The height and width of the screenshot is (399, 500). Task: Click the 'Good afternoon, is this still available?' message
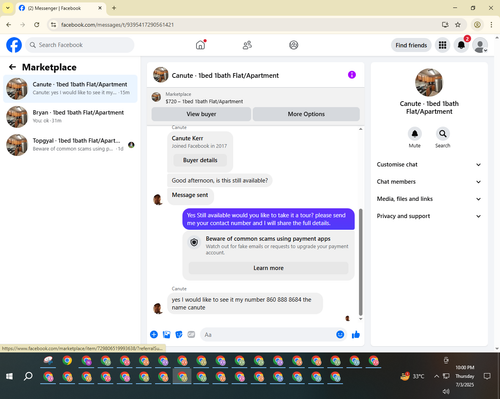coord(220,181)
